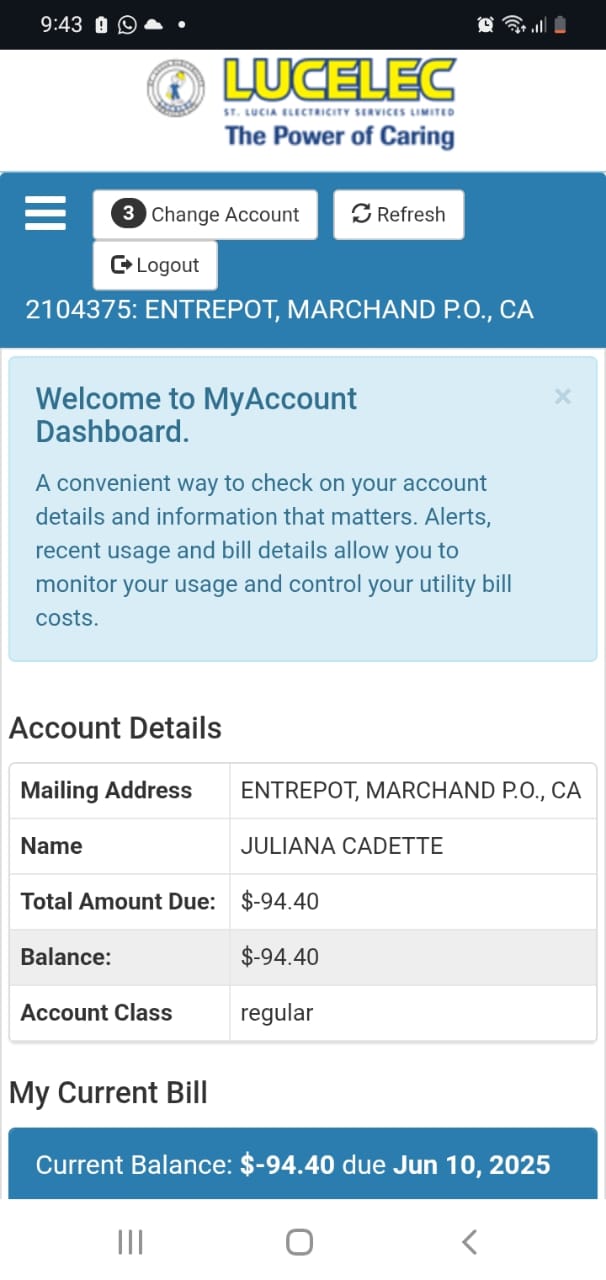Tap the Mailing Address value cell
Viewport: 606px width, 1280px height.
pos(413,790)
